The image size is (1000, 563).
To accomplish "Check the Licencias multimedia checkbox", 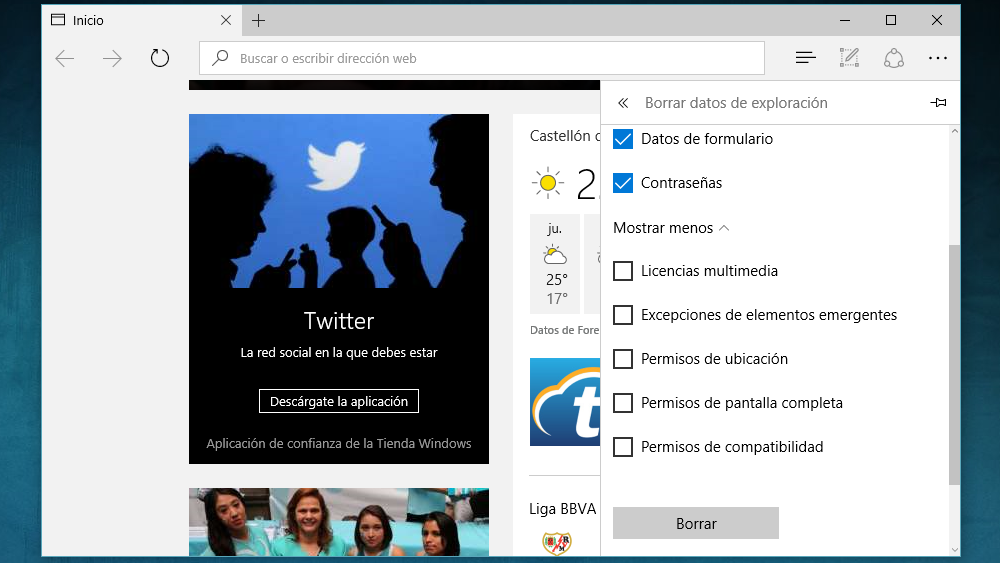I will [623, 271].
